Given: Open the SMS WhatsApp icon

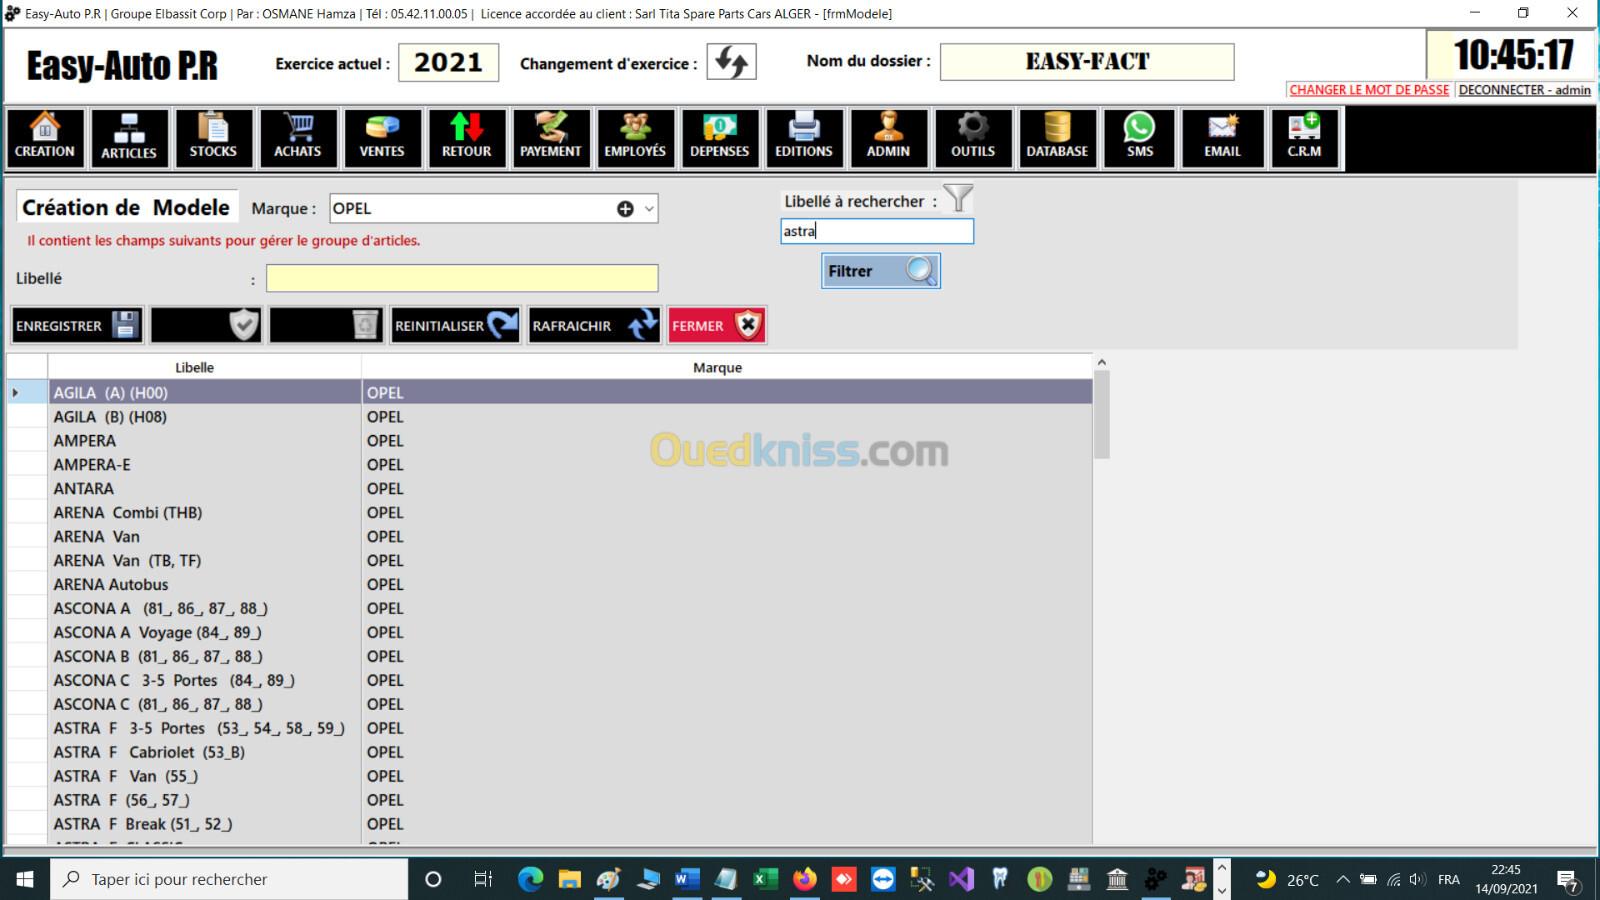Looking at the screenshot, I should coord(1139,138).
